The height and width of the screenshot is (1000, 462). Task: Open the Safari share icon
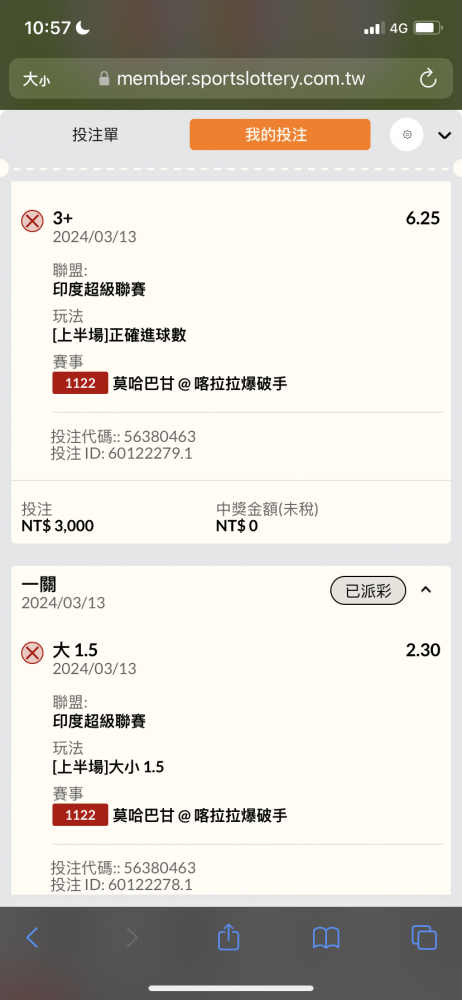coord(228,937)
